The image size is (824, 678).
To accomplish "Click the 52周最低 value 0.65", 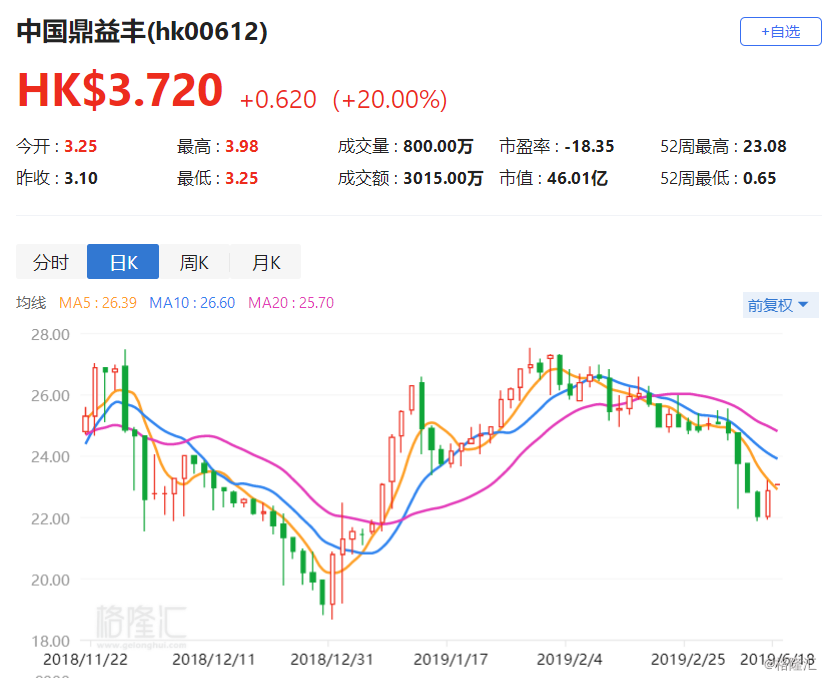I will [759, 178].
